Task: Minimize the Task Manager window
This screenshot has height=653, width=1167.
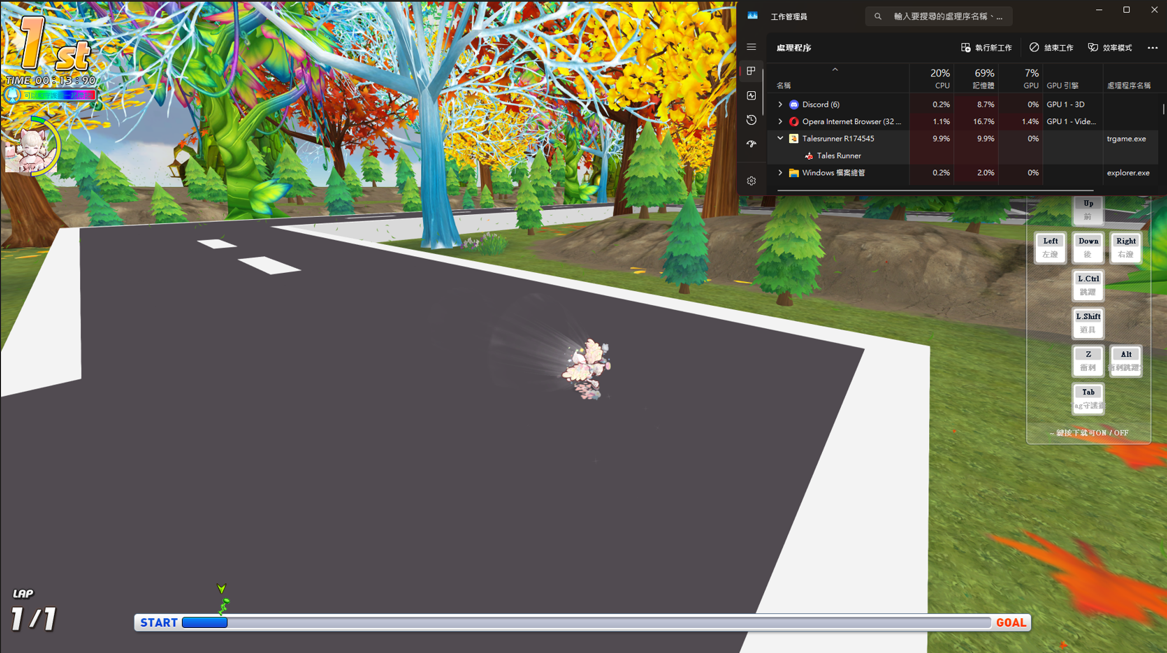Action: click(x=1099, y=10)
